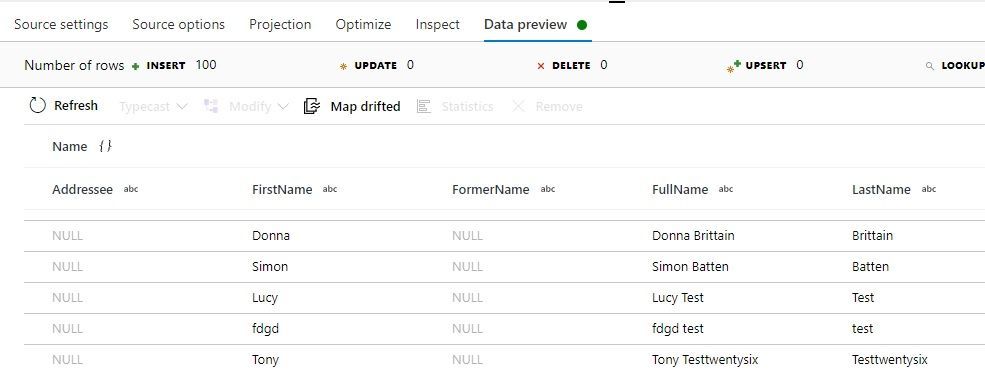The width and height of the screenshot is (985, 370).
Task: Click the red Delete cross icon
Action: pos(541,66)
